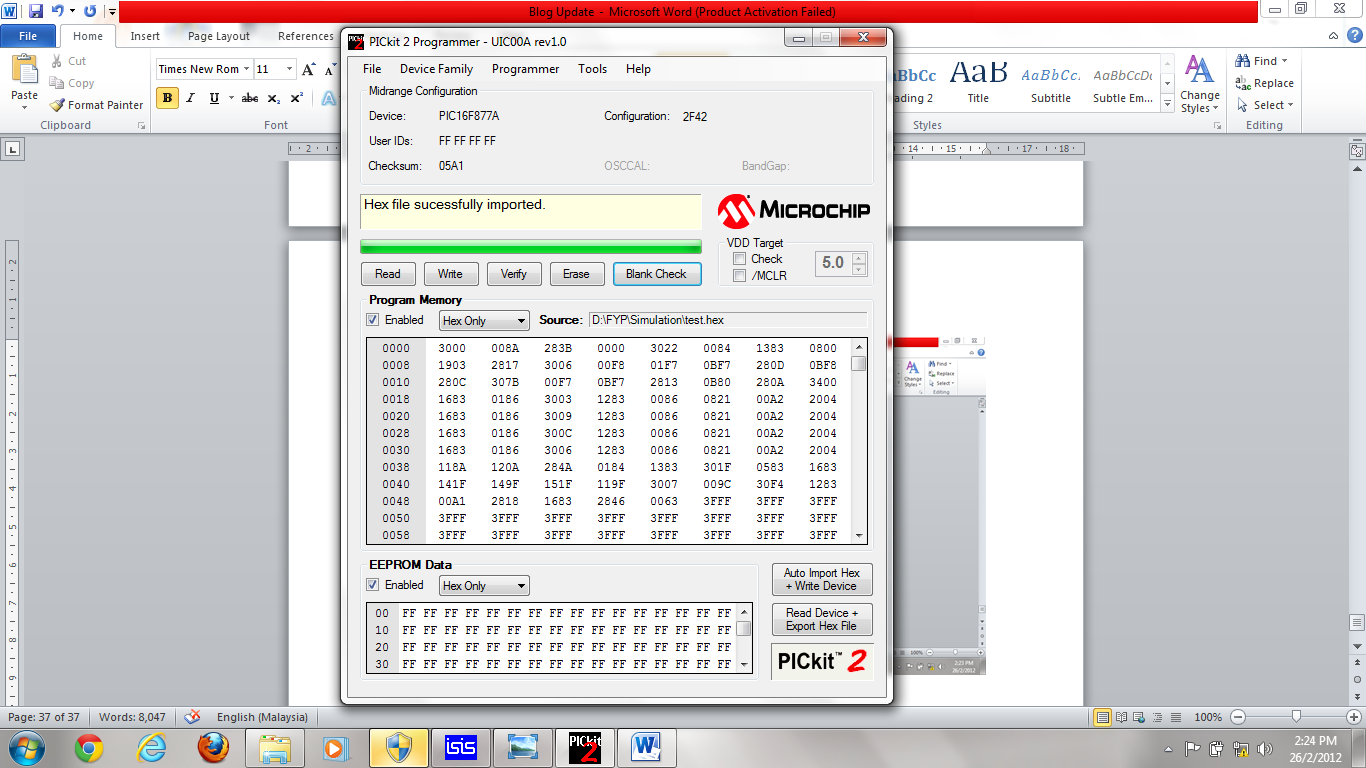
Task: Click the Paste clipboard icon in Word
Action: pos(24,70)
